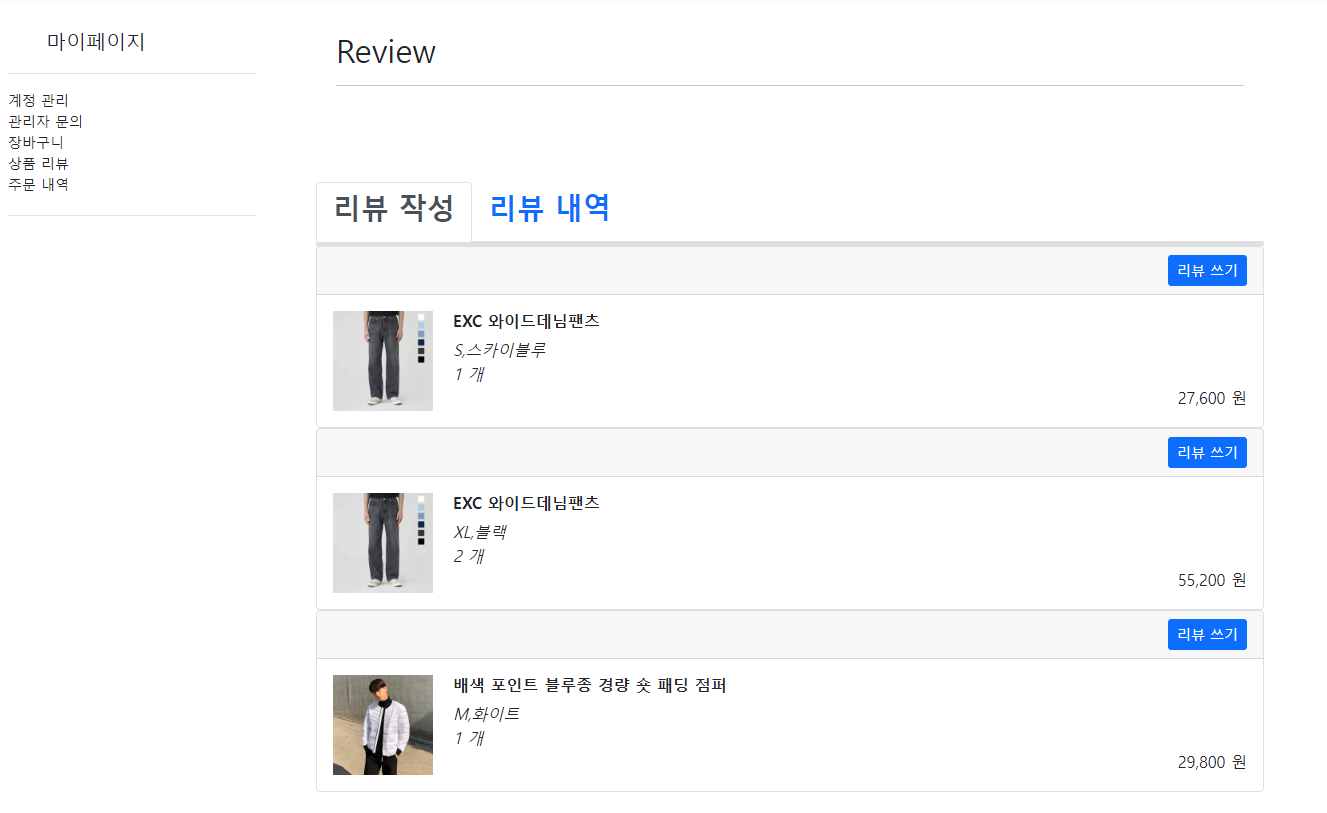Click the white padding jumper thumbnail

(x=383, y=725)
